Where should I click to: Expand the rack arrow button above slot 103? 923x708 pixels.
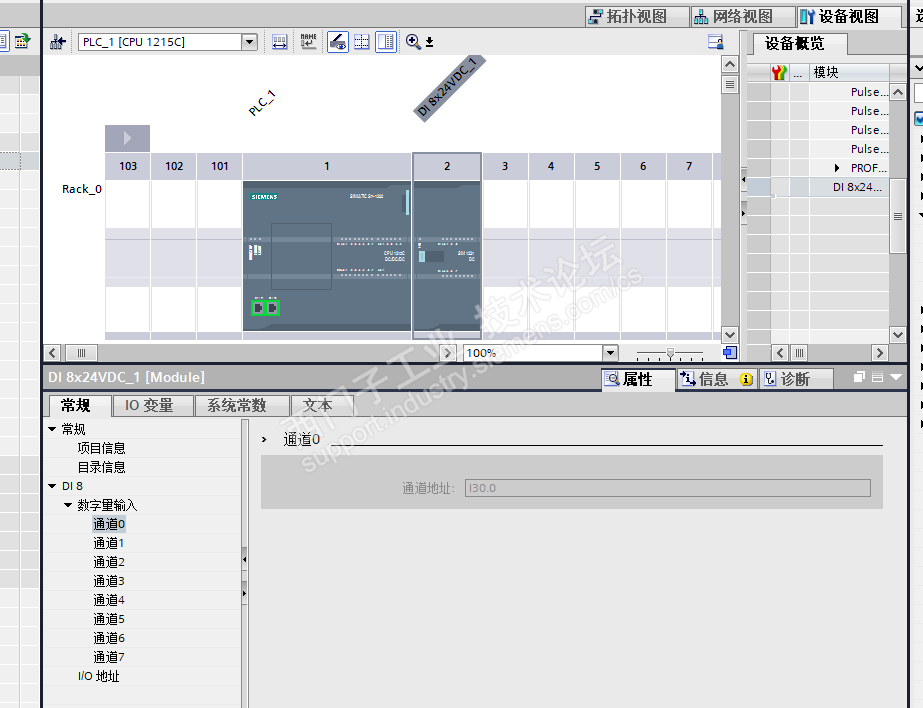point(127,138)
